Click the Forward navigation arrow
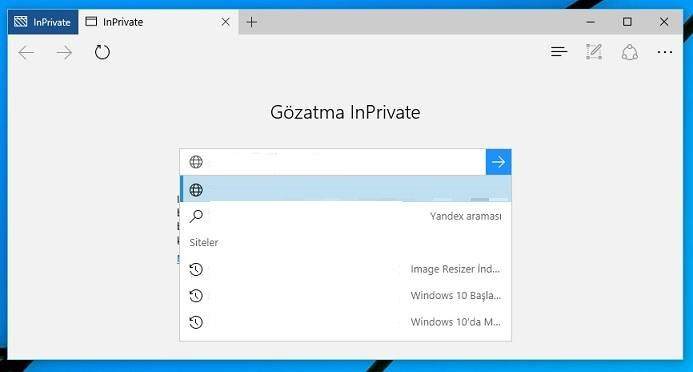The width and height of the screenshot is (693, 372). pos(64,53)
